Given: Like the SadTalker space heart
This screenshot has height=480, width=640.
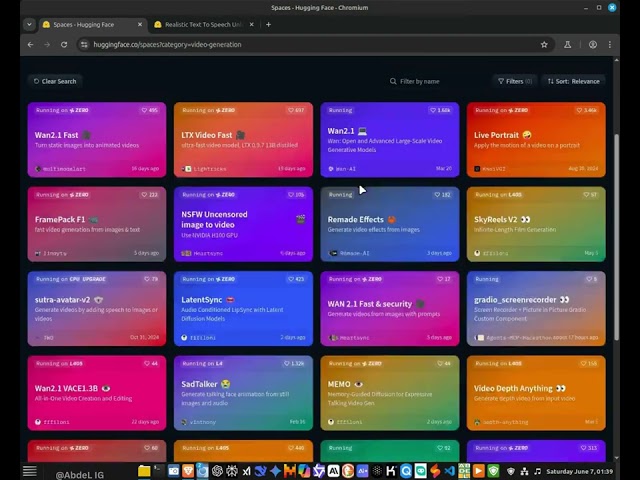Looking at the screenshot, I should 294,363.
